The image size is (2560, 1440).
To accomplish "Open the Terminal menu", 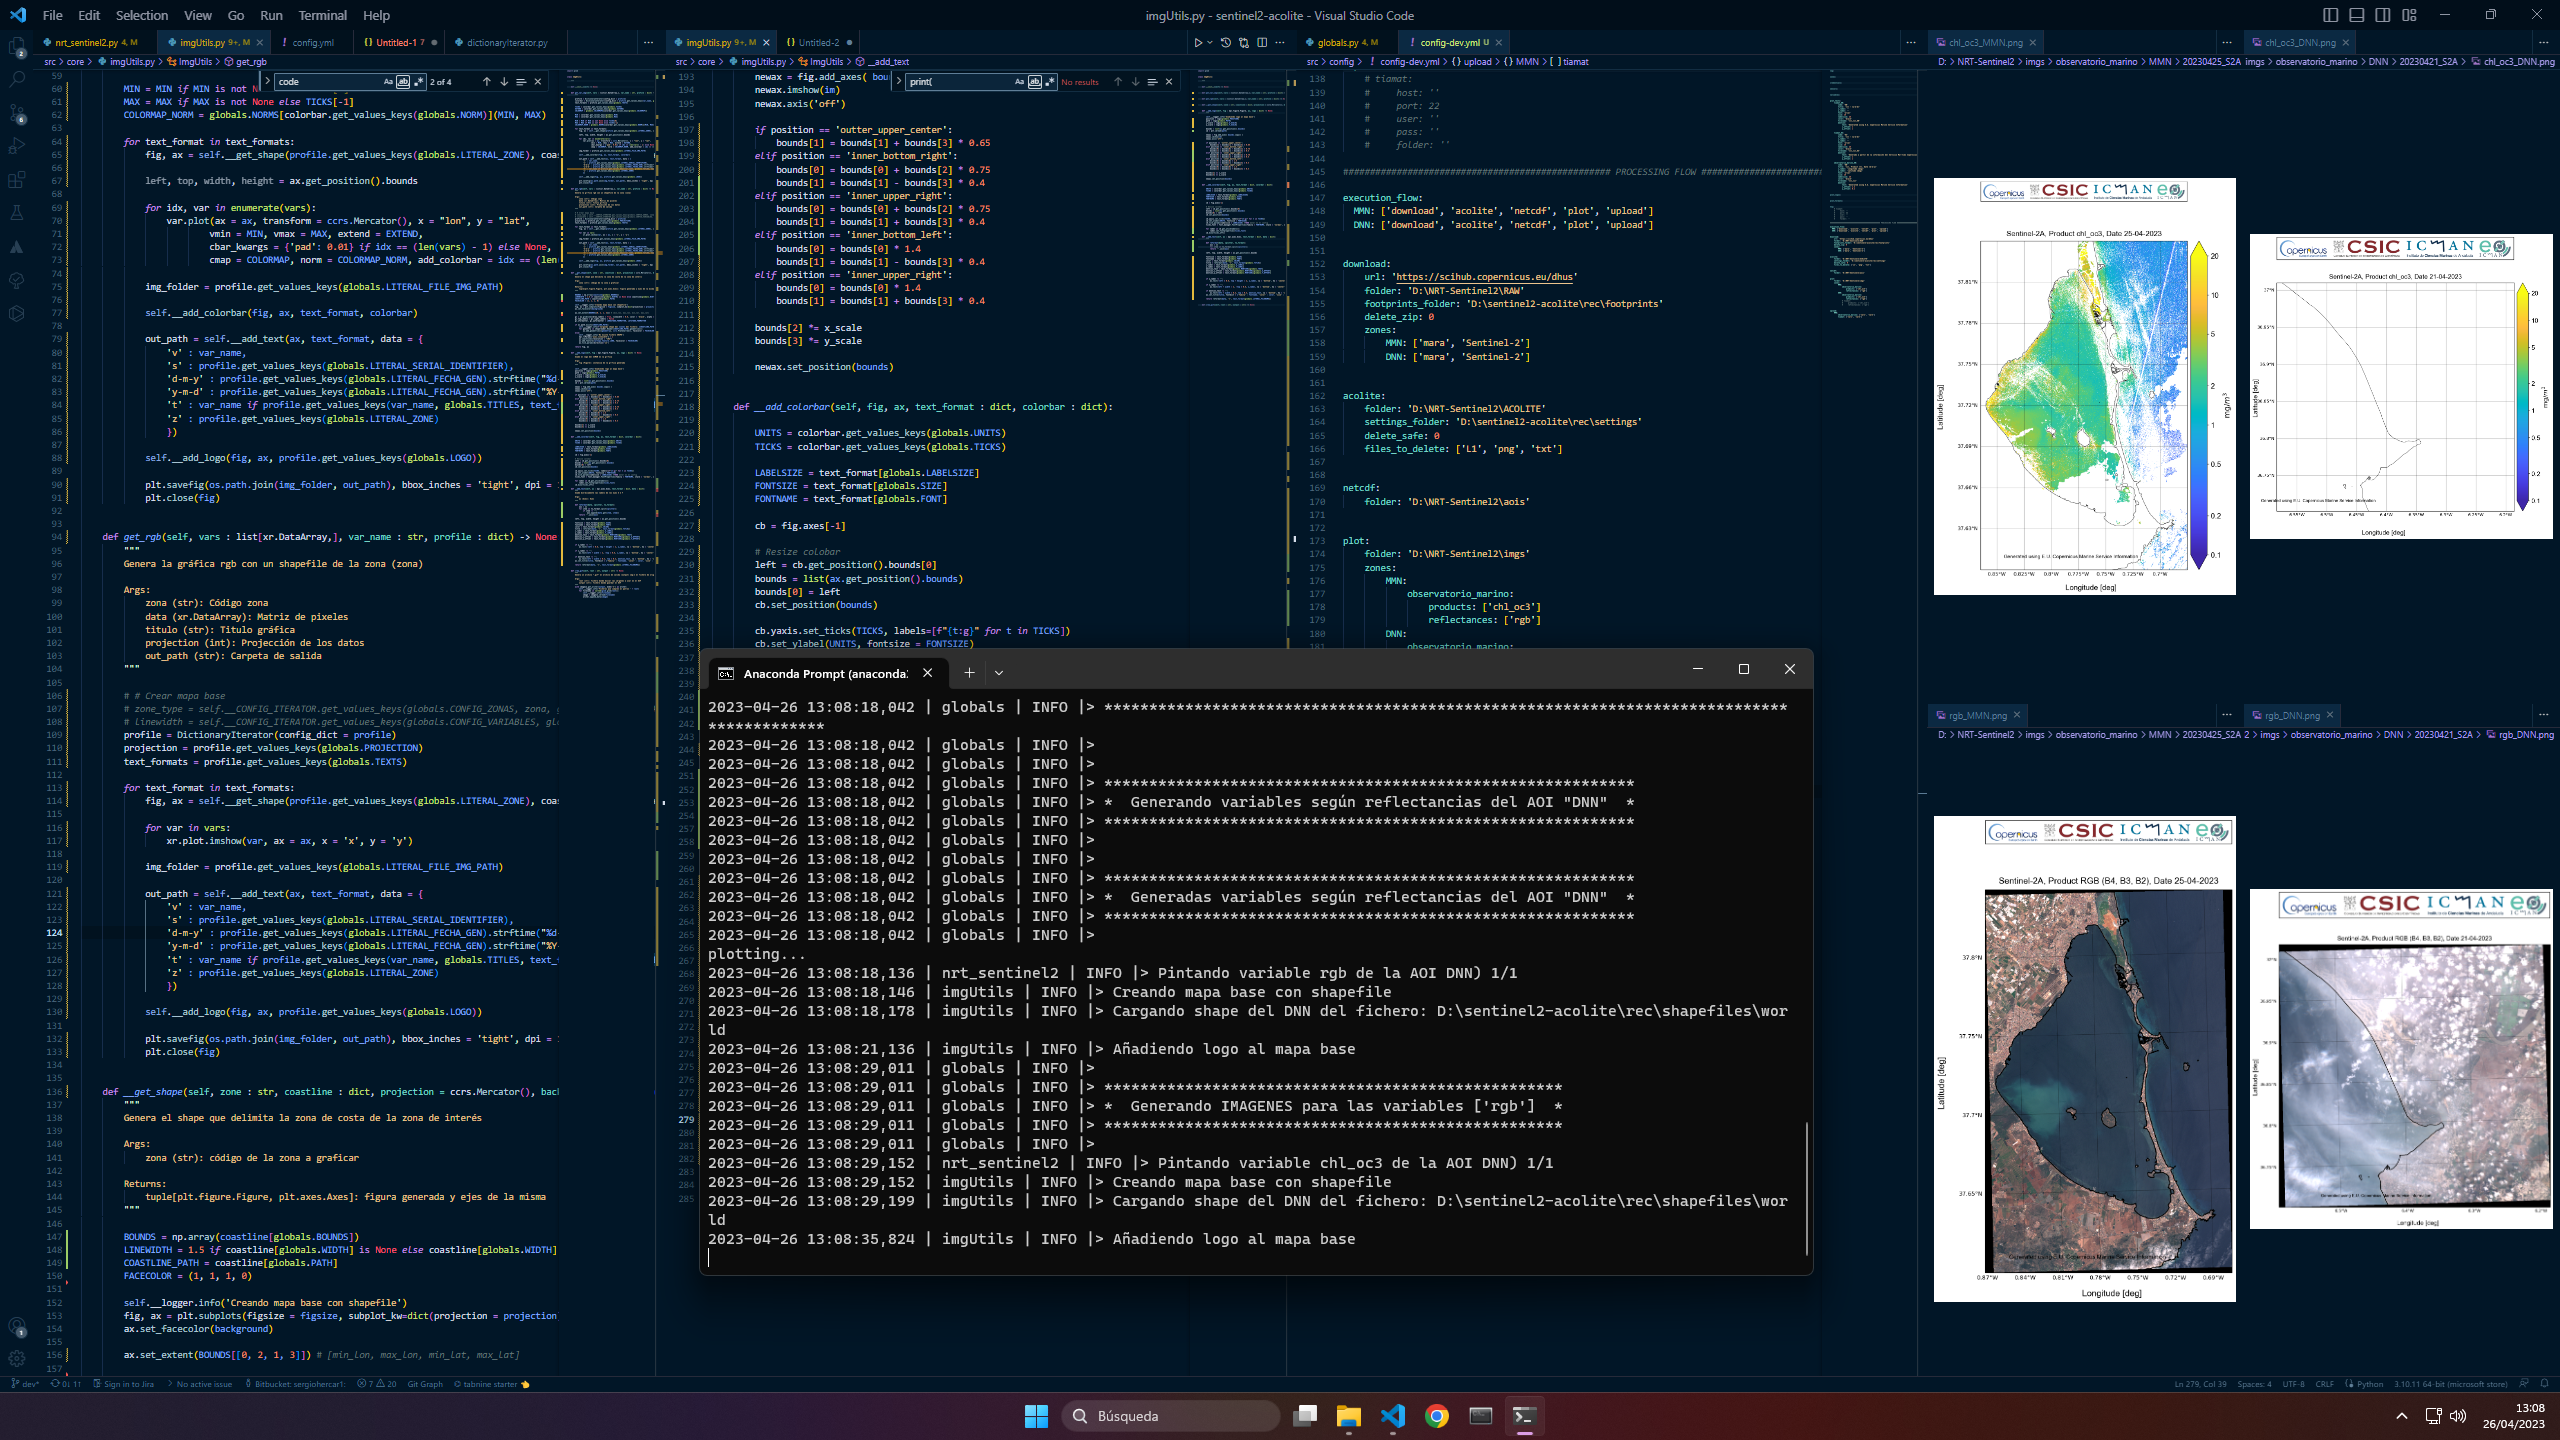I will tap(322, 15).
